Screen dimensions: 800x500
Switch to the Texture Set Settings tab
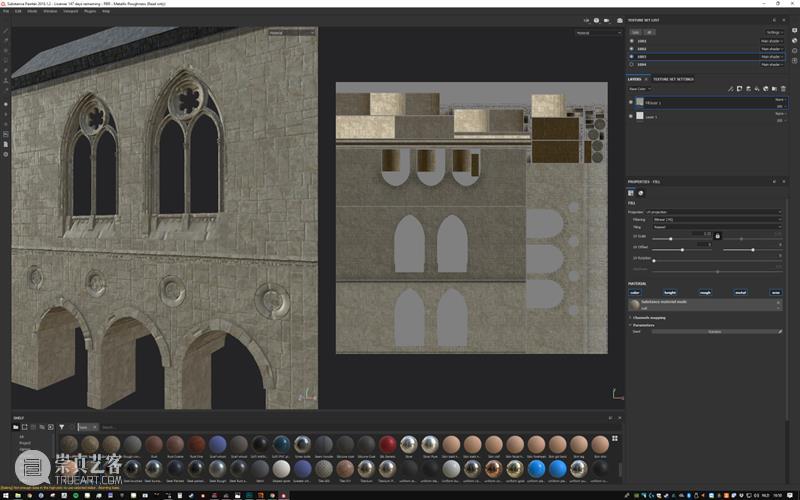click(674, 79)
